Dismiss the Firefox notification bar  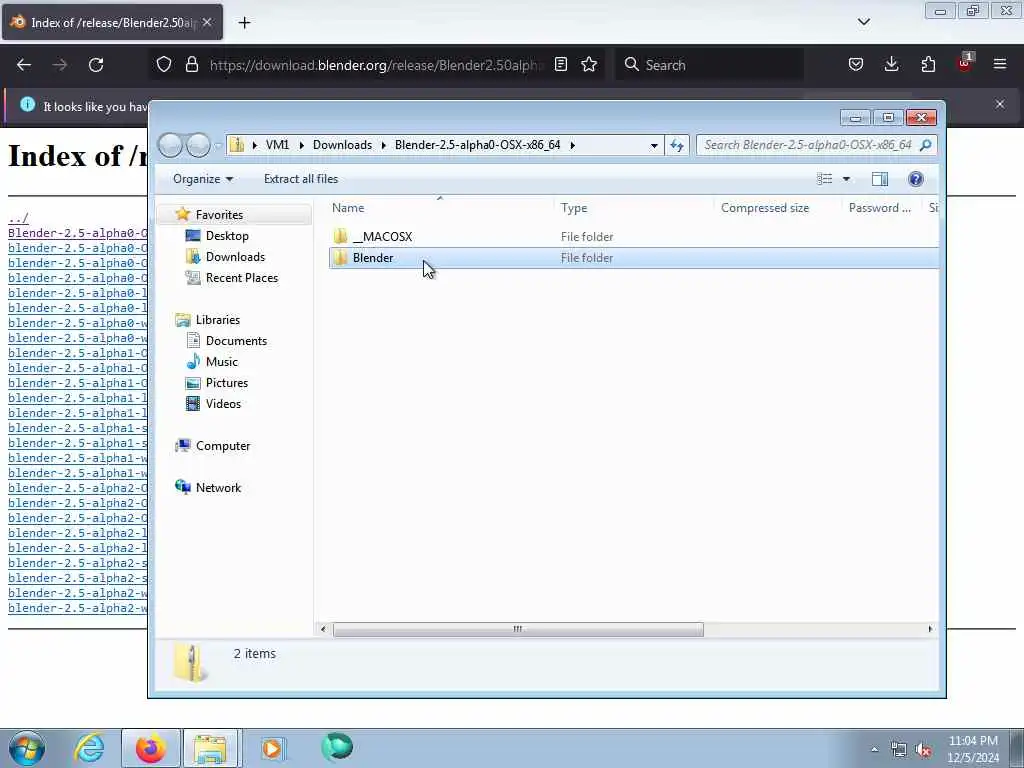coord(1000,104)
